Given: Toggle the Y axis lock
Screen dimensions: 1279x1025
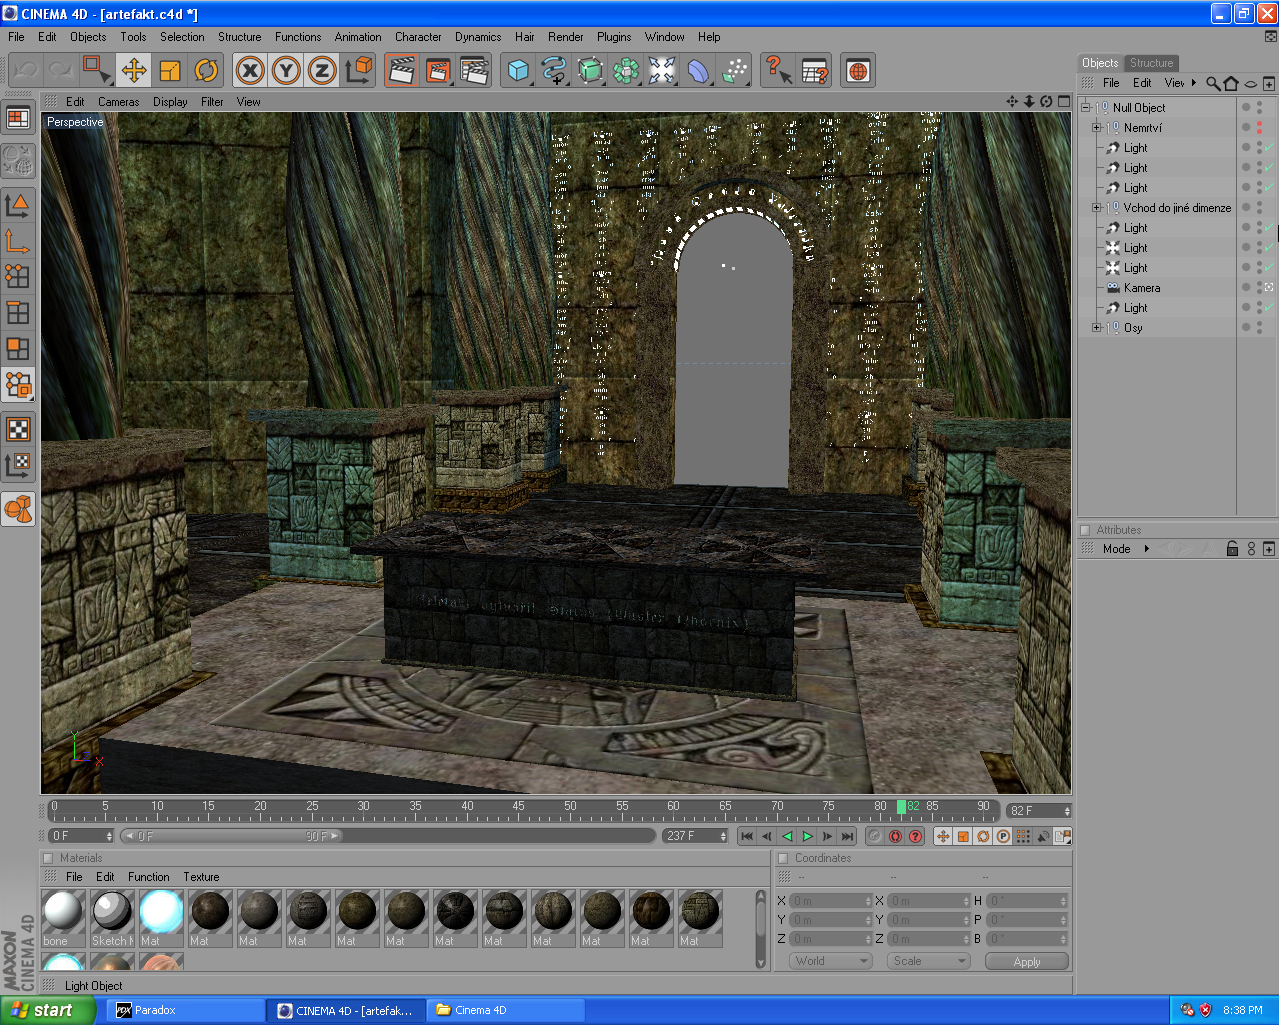Looking at the screenshot, I should coord(286,70).
